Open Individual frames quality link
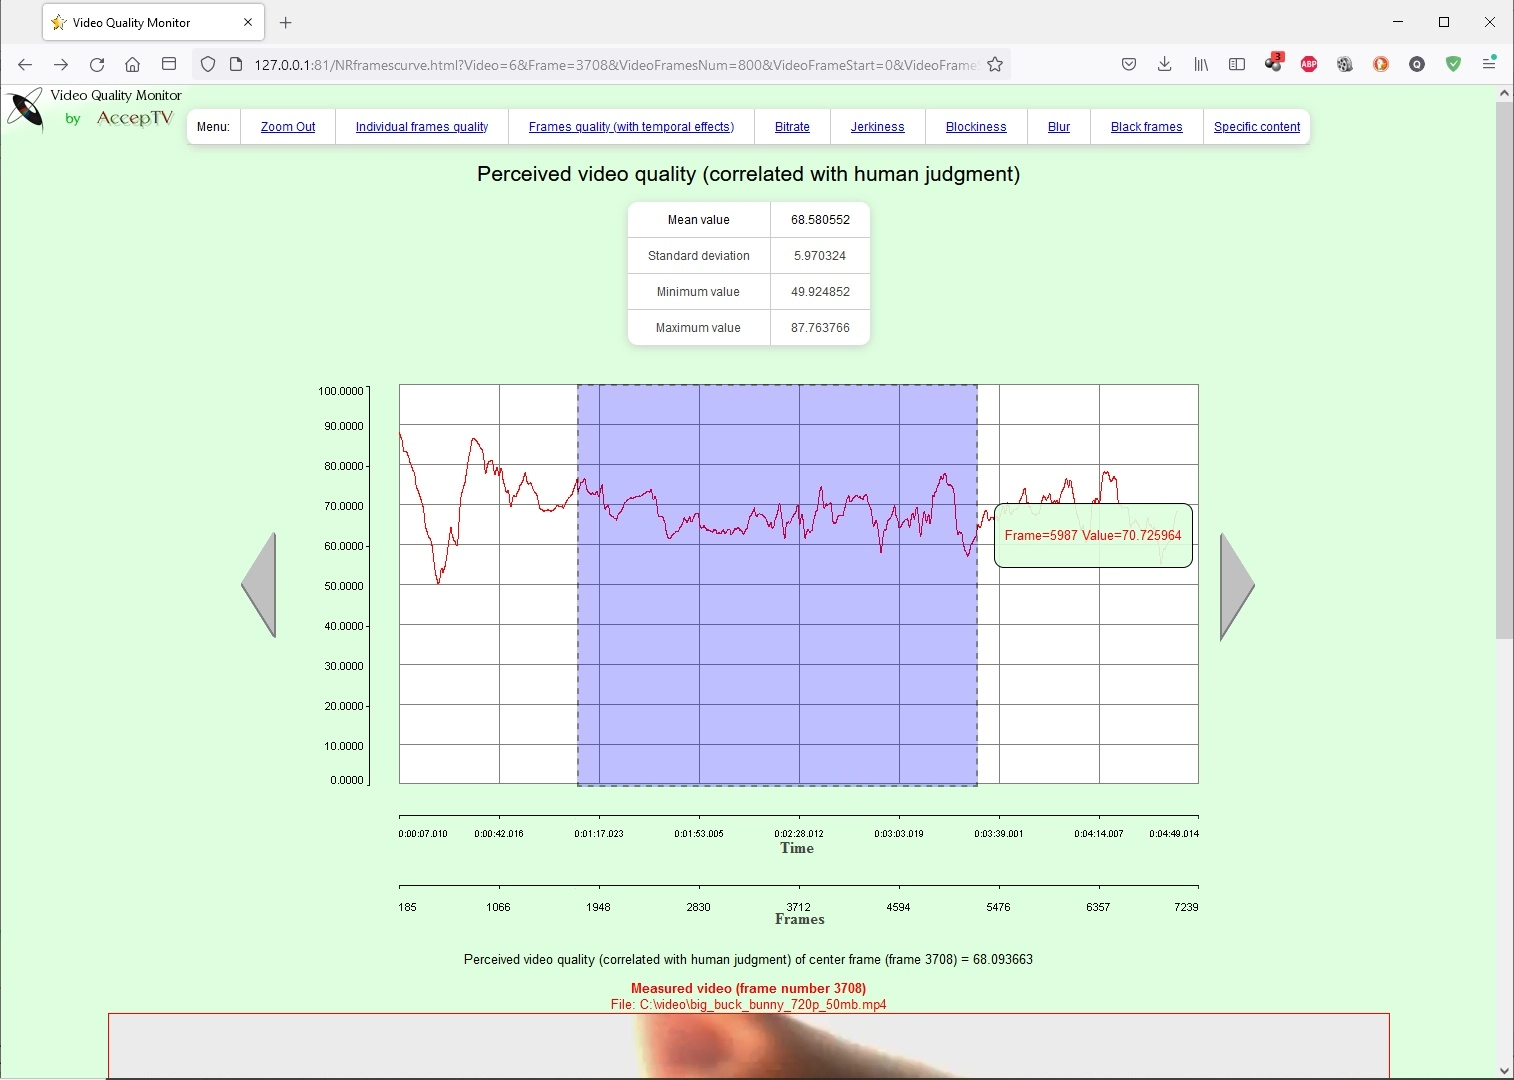Viewport: 1514px width, 1080px height. click(422, 127)
